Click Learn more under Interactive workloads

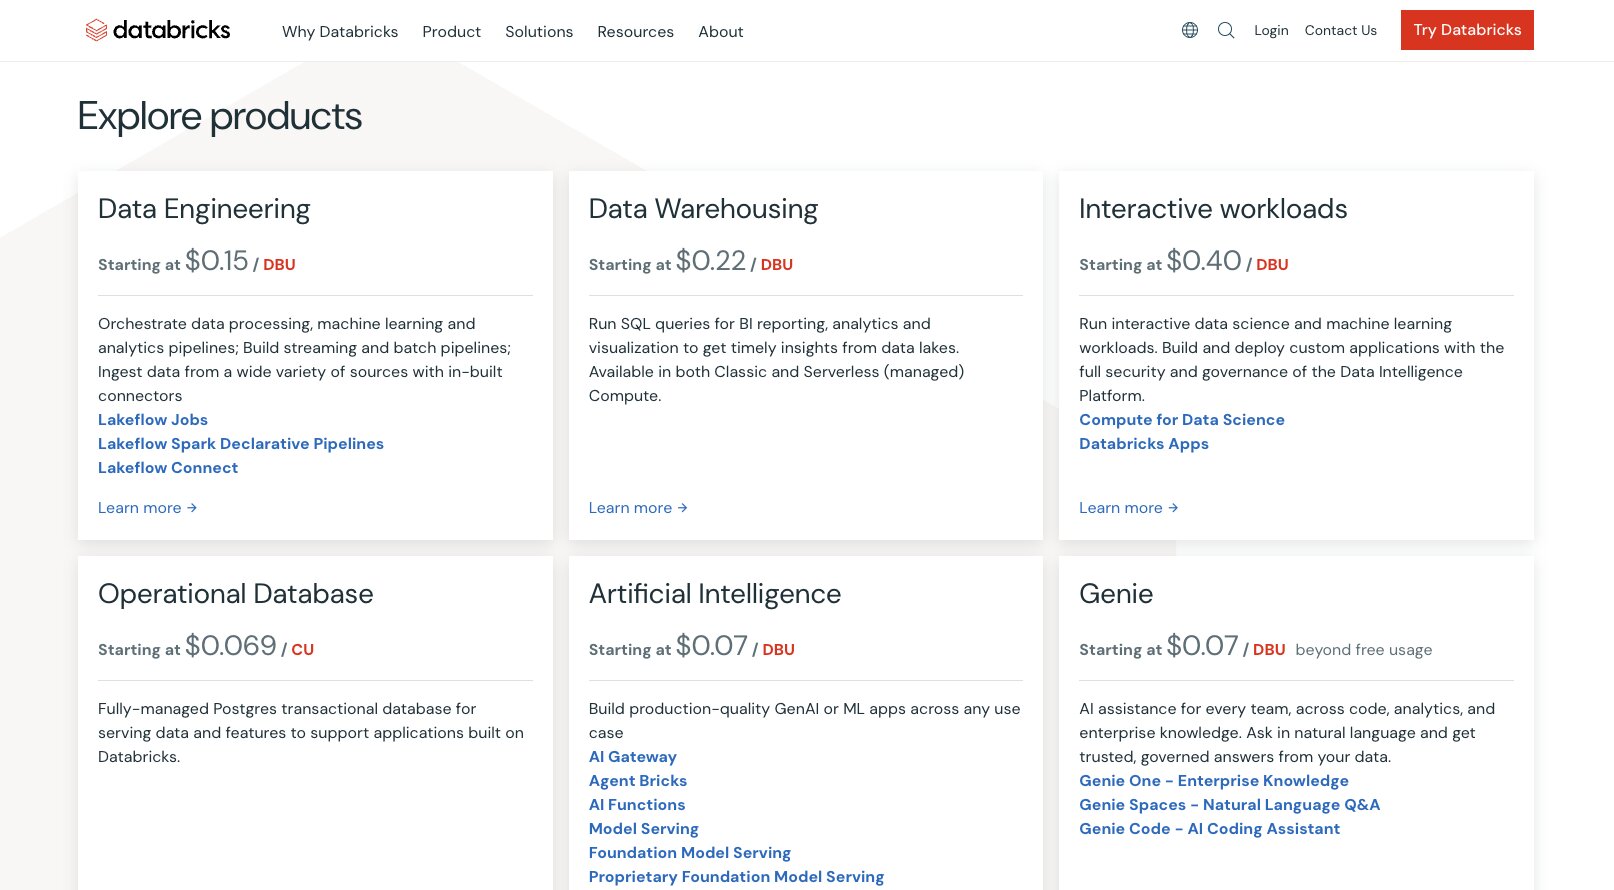1129,508
